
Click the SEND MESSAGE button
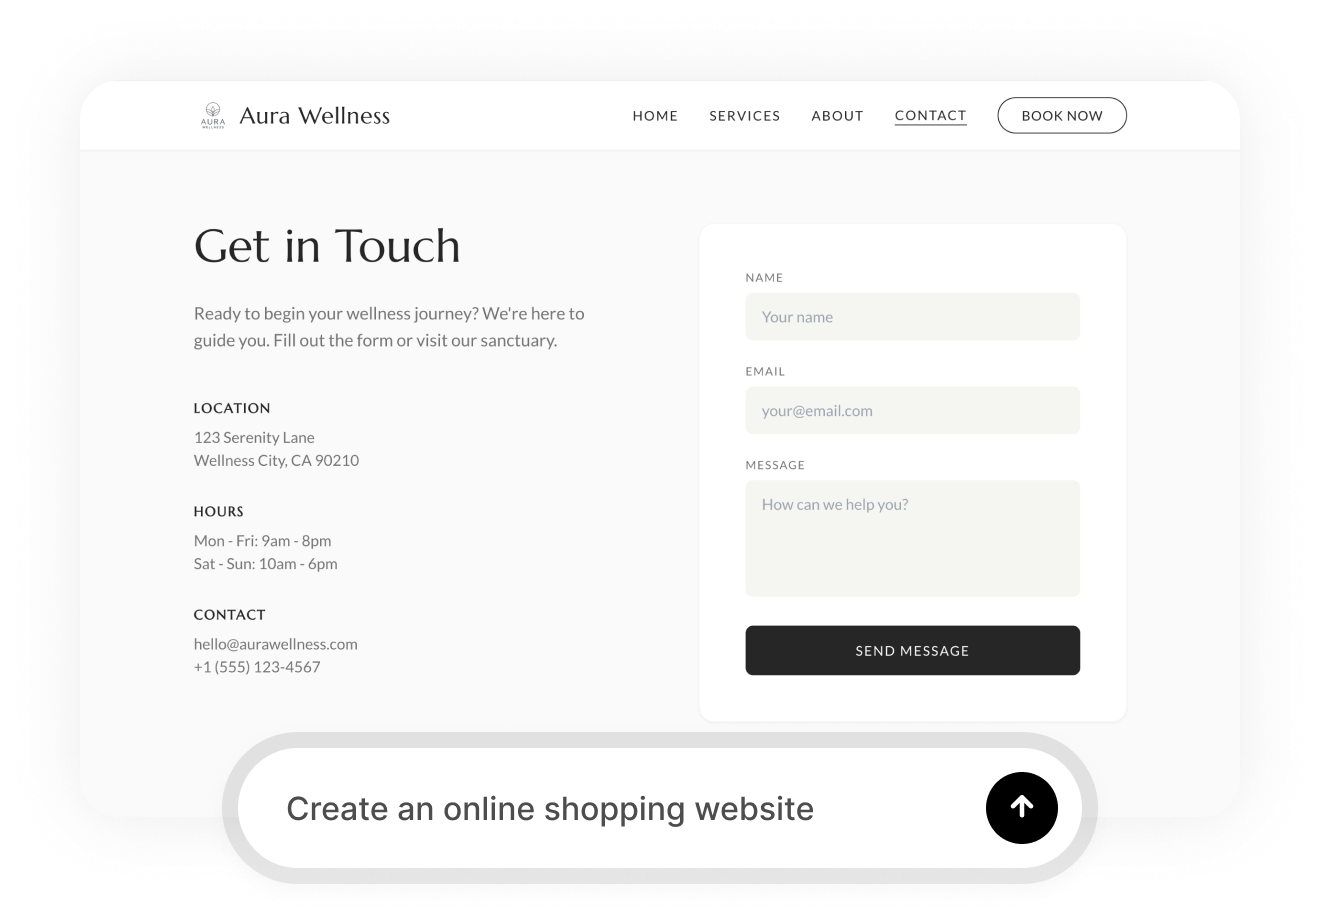[912, 650]
